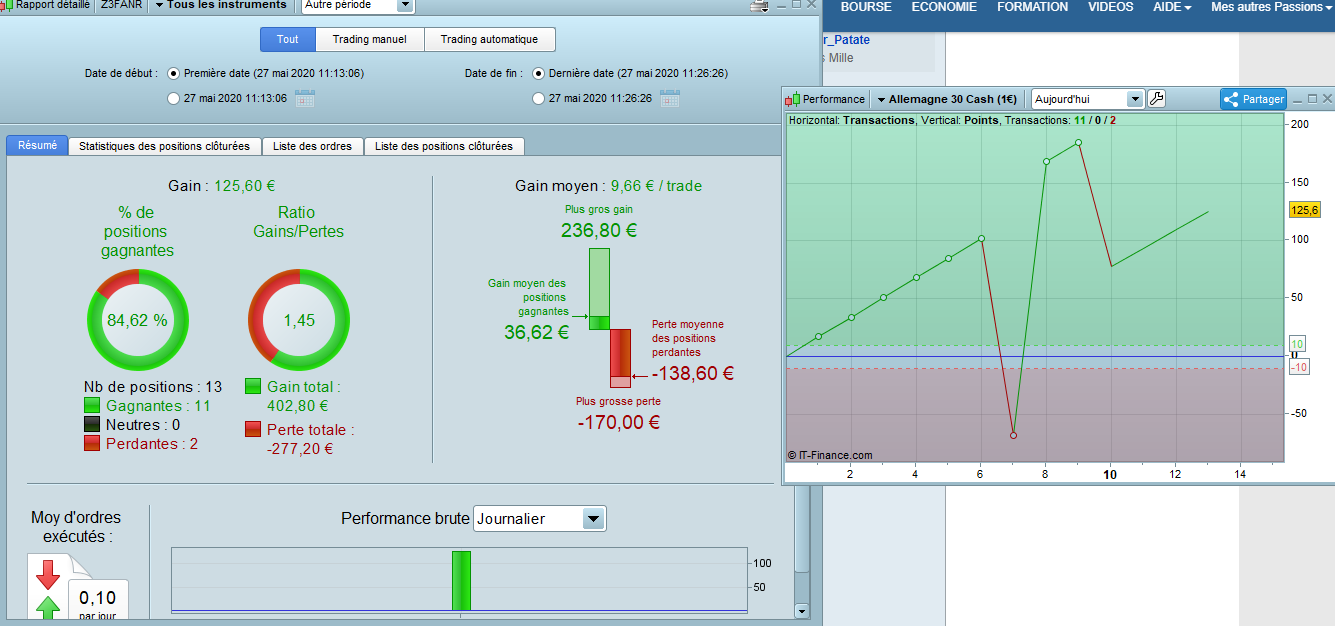Click the r_Patate username link

pos(846,40)
